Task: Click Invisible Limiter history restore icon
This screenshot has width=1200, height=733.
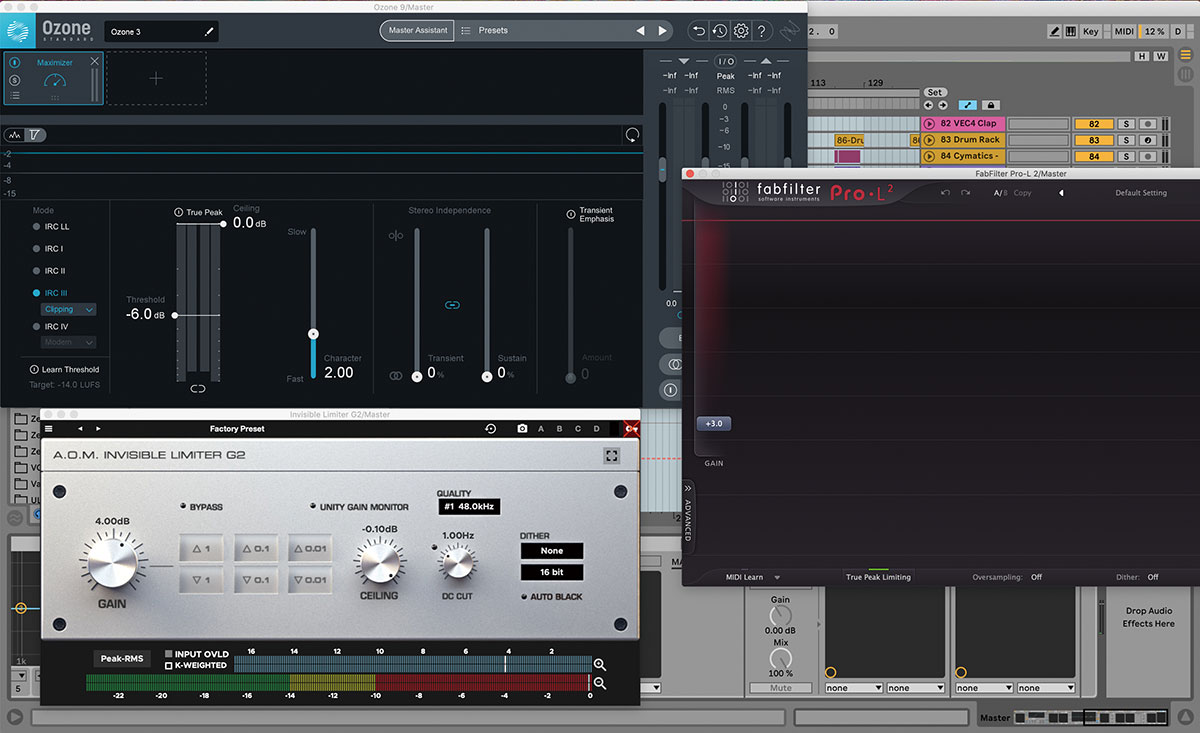Action: (491, 429)
